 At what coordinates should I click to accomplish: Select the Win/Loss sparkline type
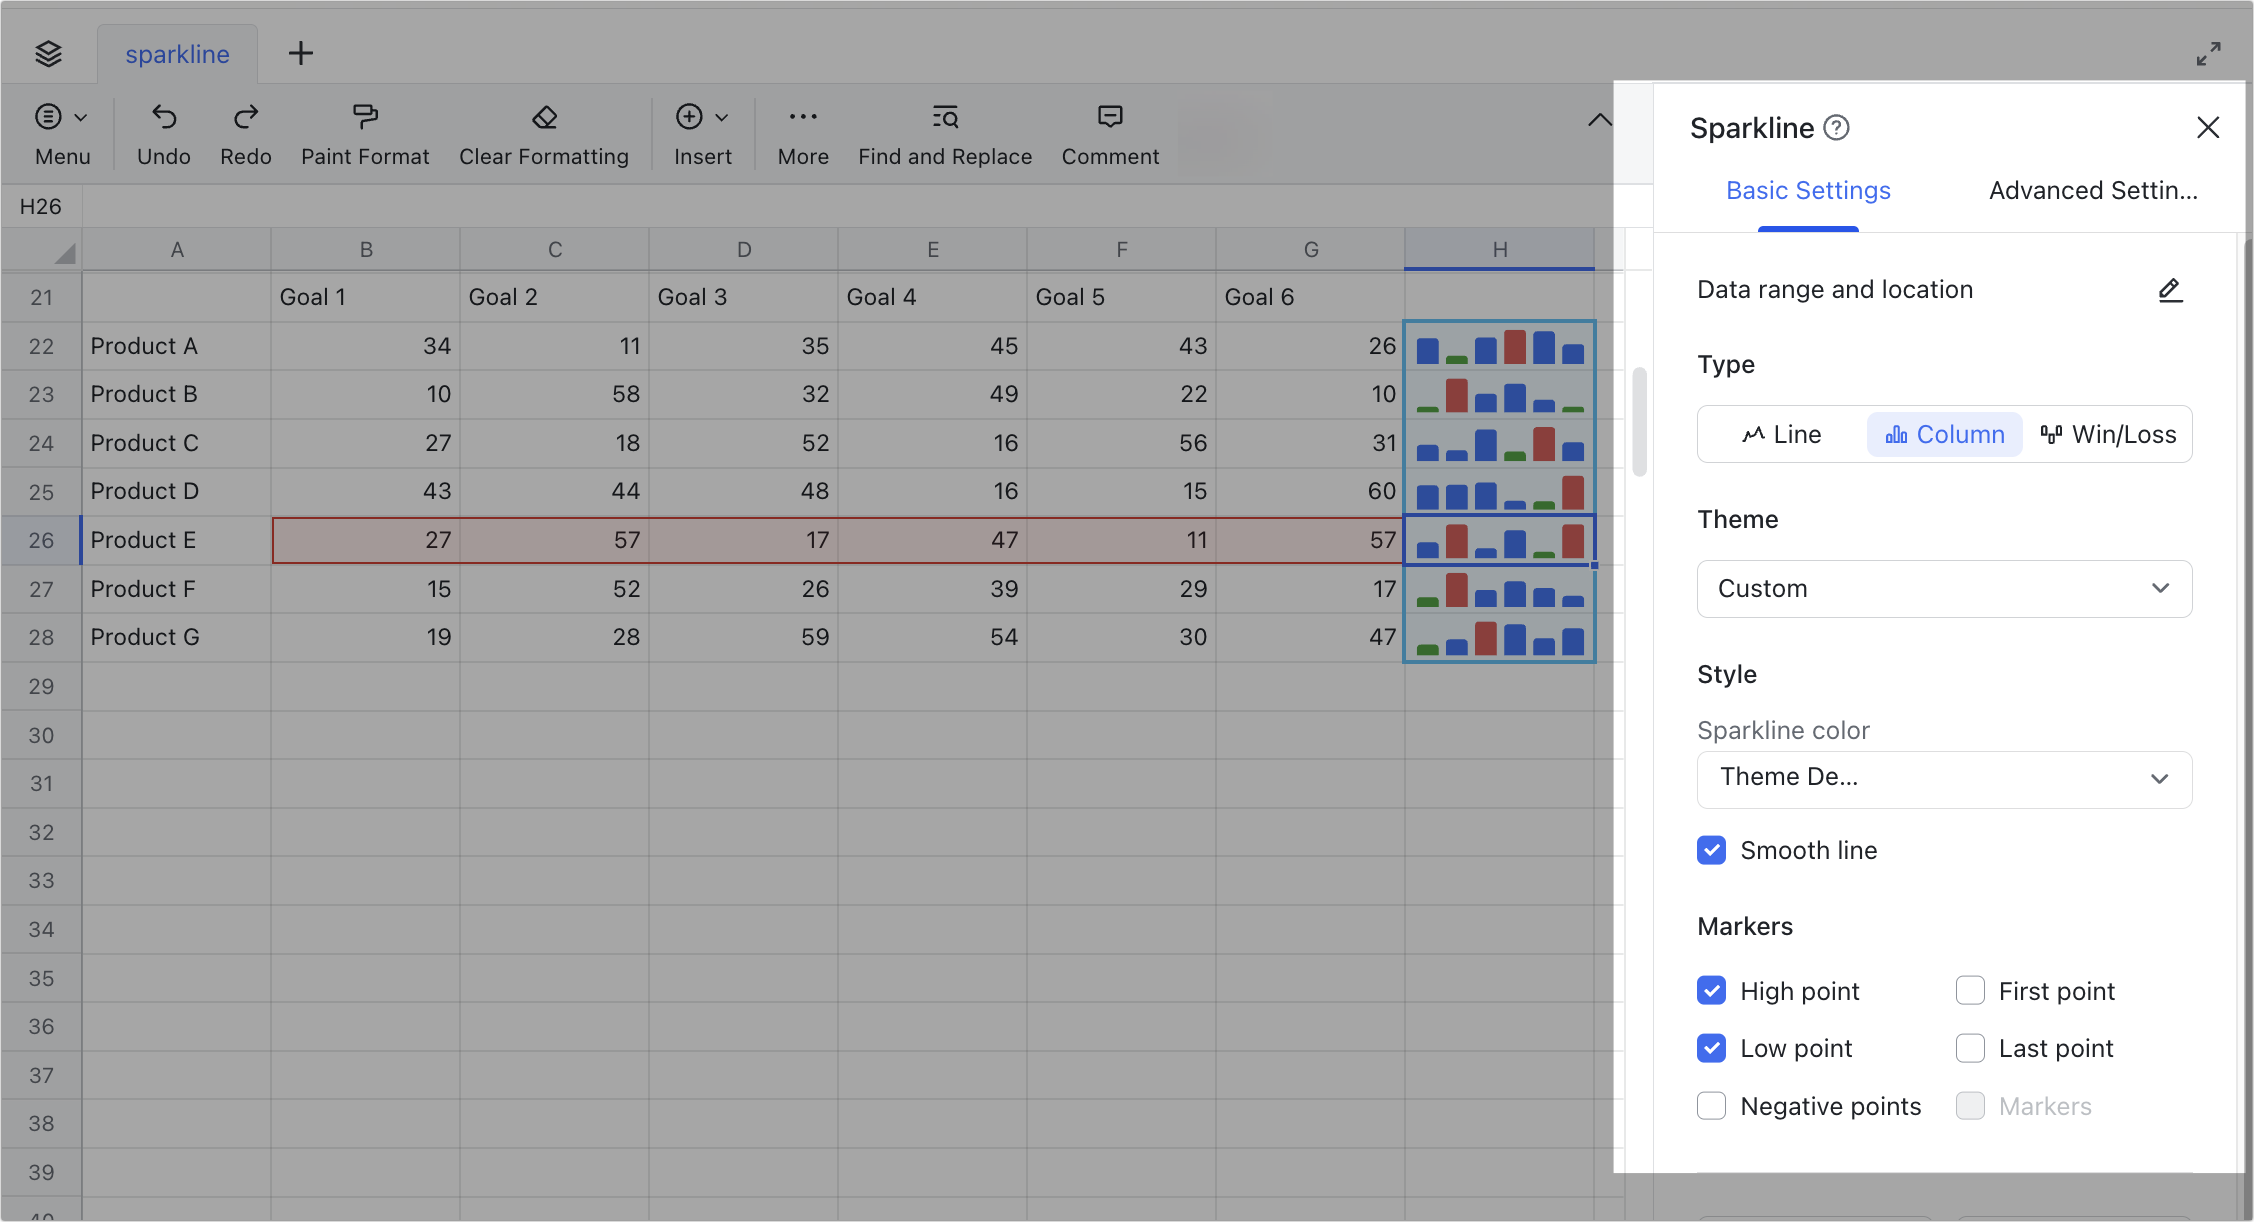coord(2108,434)
